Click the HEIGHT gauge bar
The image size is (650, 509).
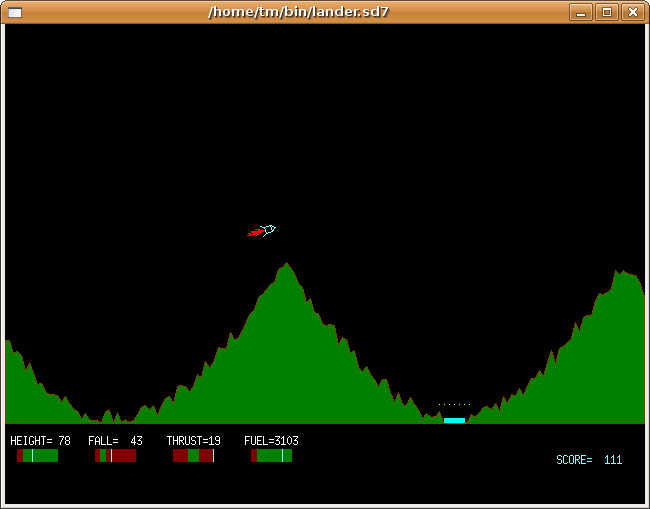tap(37, 456)
